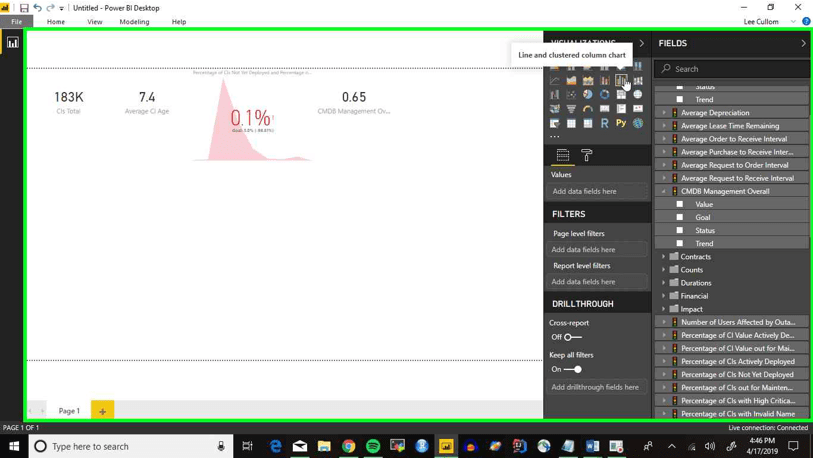The image size is (814, 459).
Task: Click the Fields pane Search box
Action: click(x=732, y=69)
